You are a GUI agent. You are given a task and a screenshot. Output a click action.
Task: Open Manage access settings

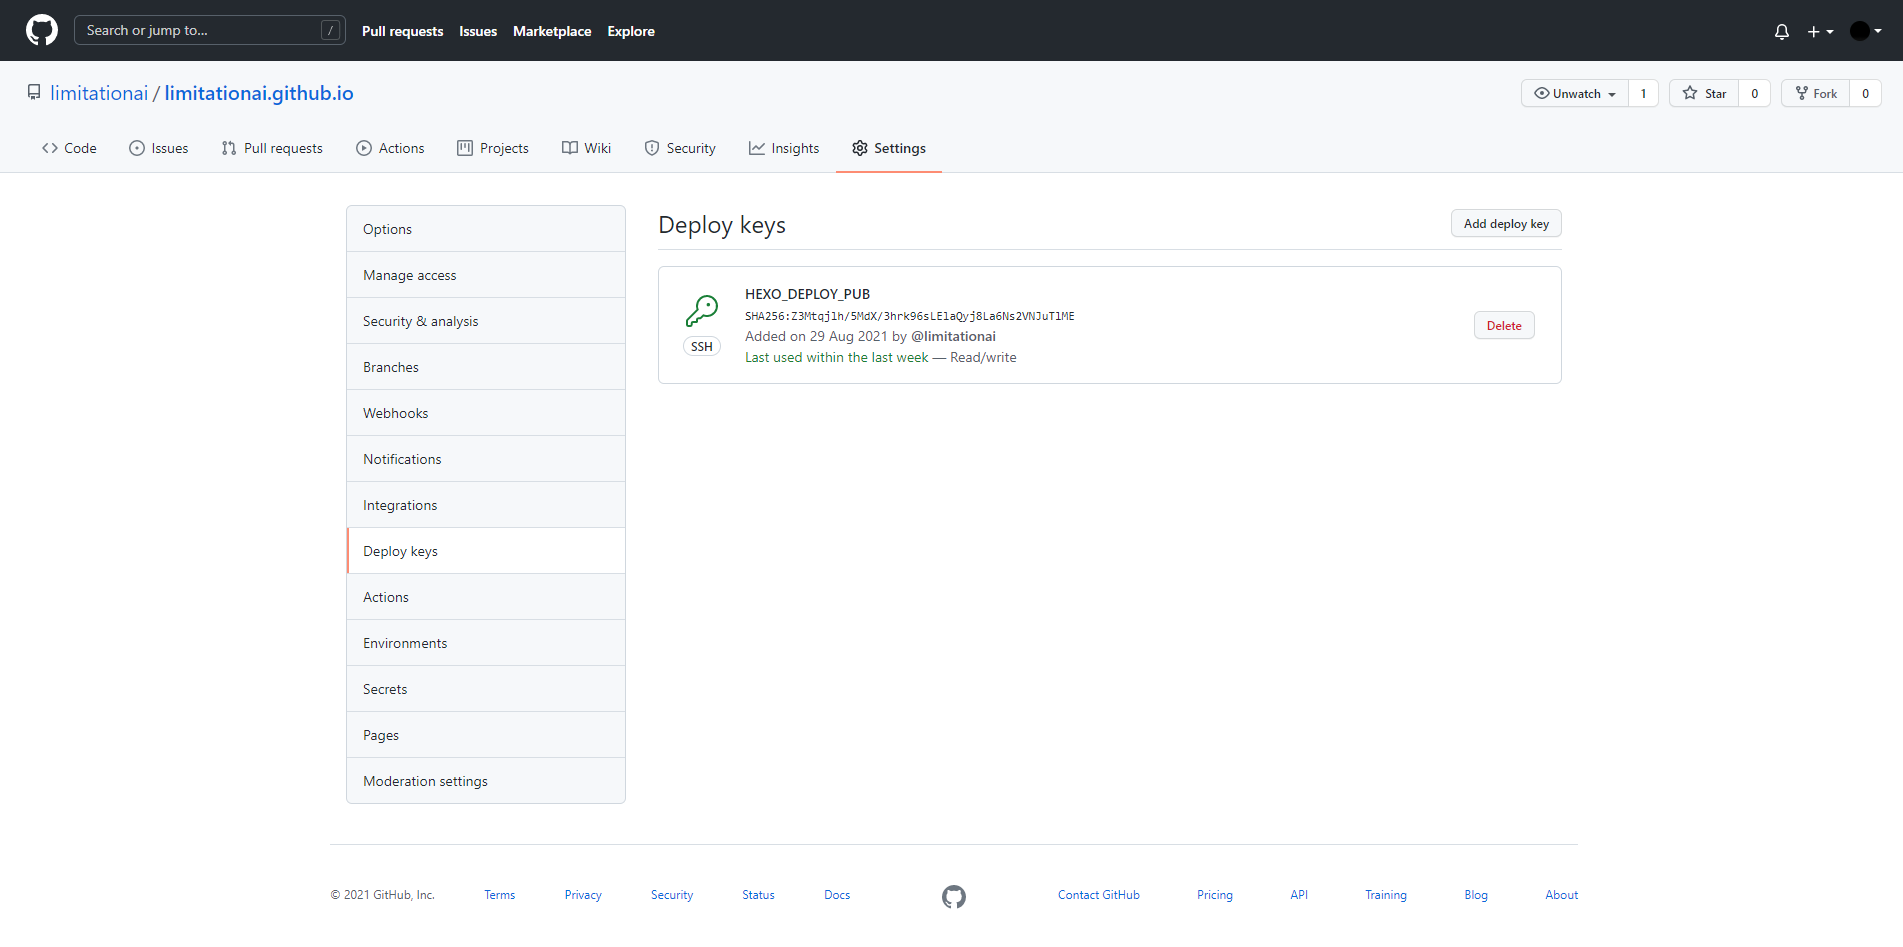click(x=486, y=275)
